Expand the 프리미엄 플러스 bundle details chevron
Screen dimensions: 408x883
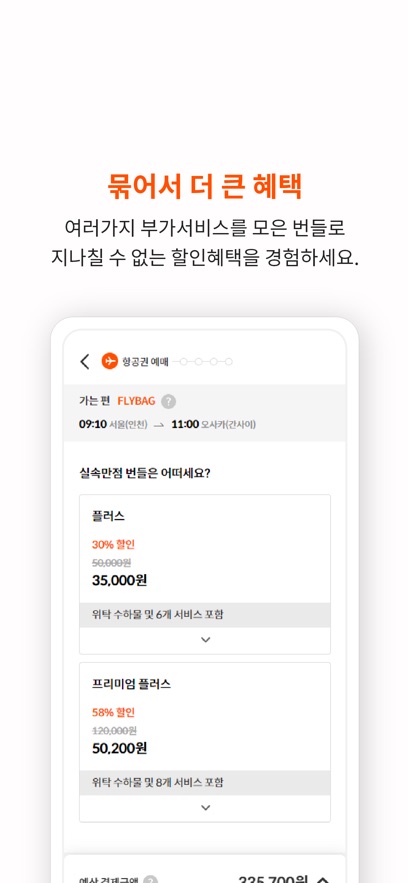tap(205, 808)
